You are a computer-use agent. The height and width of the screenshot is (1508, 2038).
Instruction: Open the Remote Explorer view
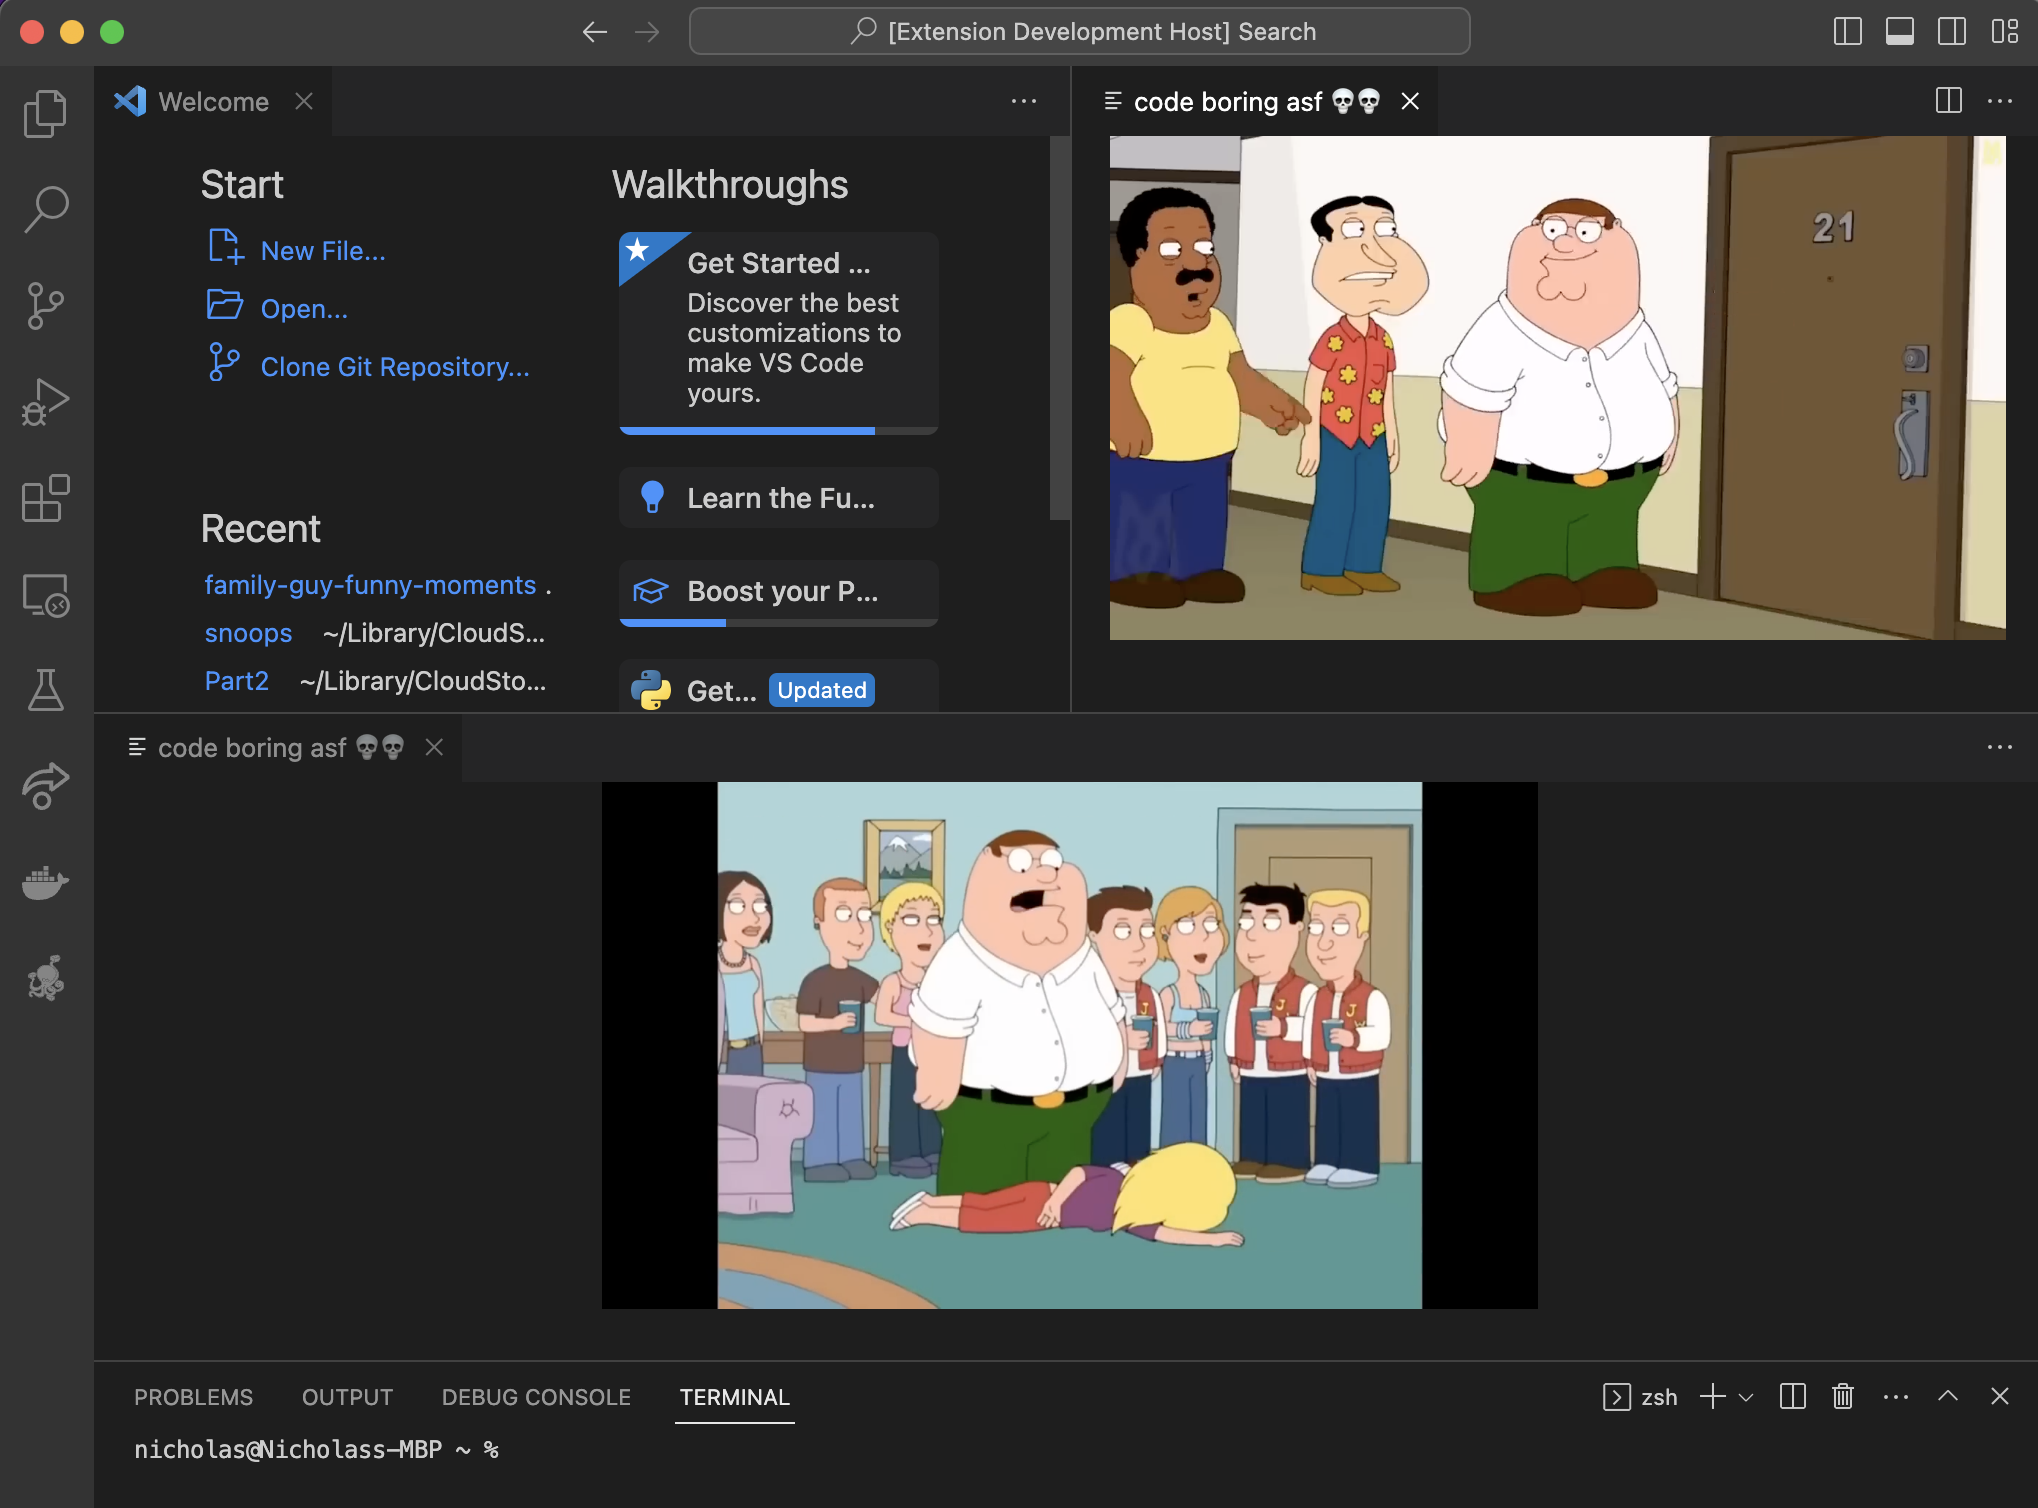(x=44, y=596)
